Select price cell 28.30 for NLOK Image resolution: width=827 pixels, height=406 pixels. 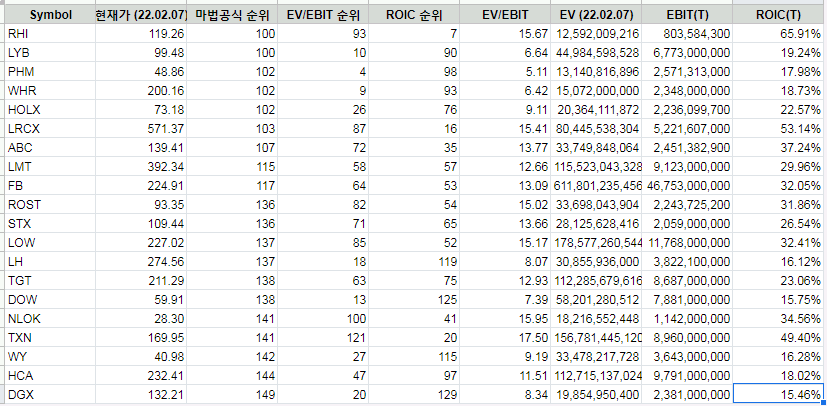coord(141,318)
